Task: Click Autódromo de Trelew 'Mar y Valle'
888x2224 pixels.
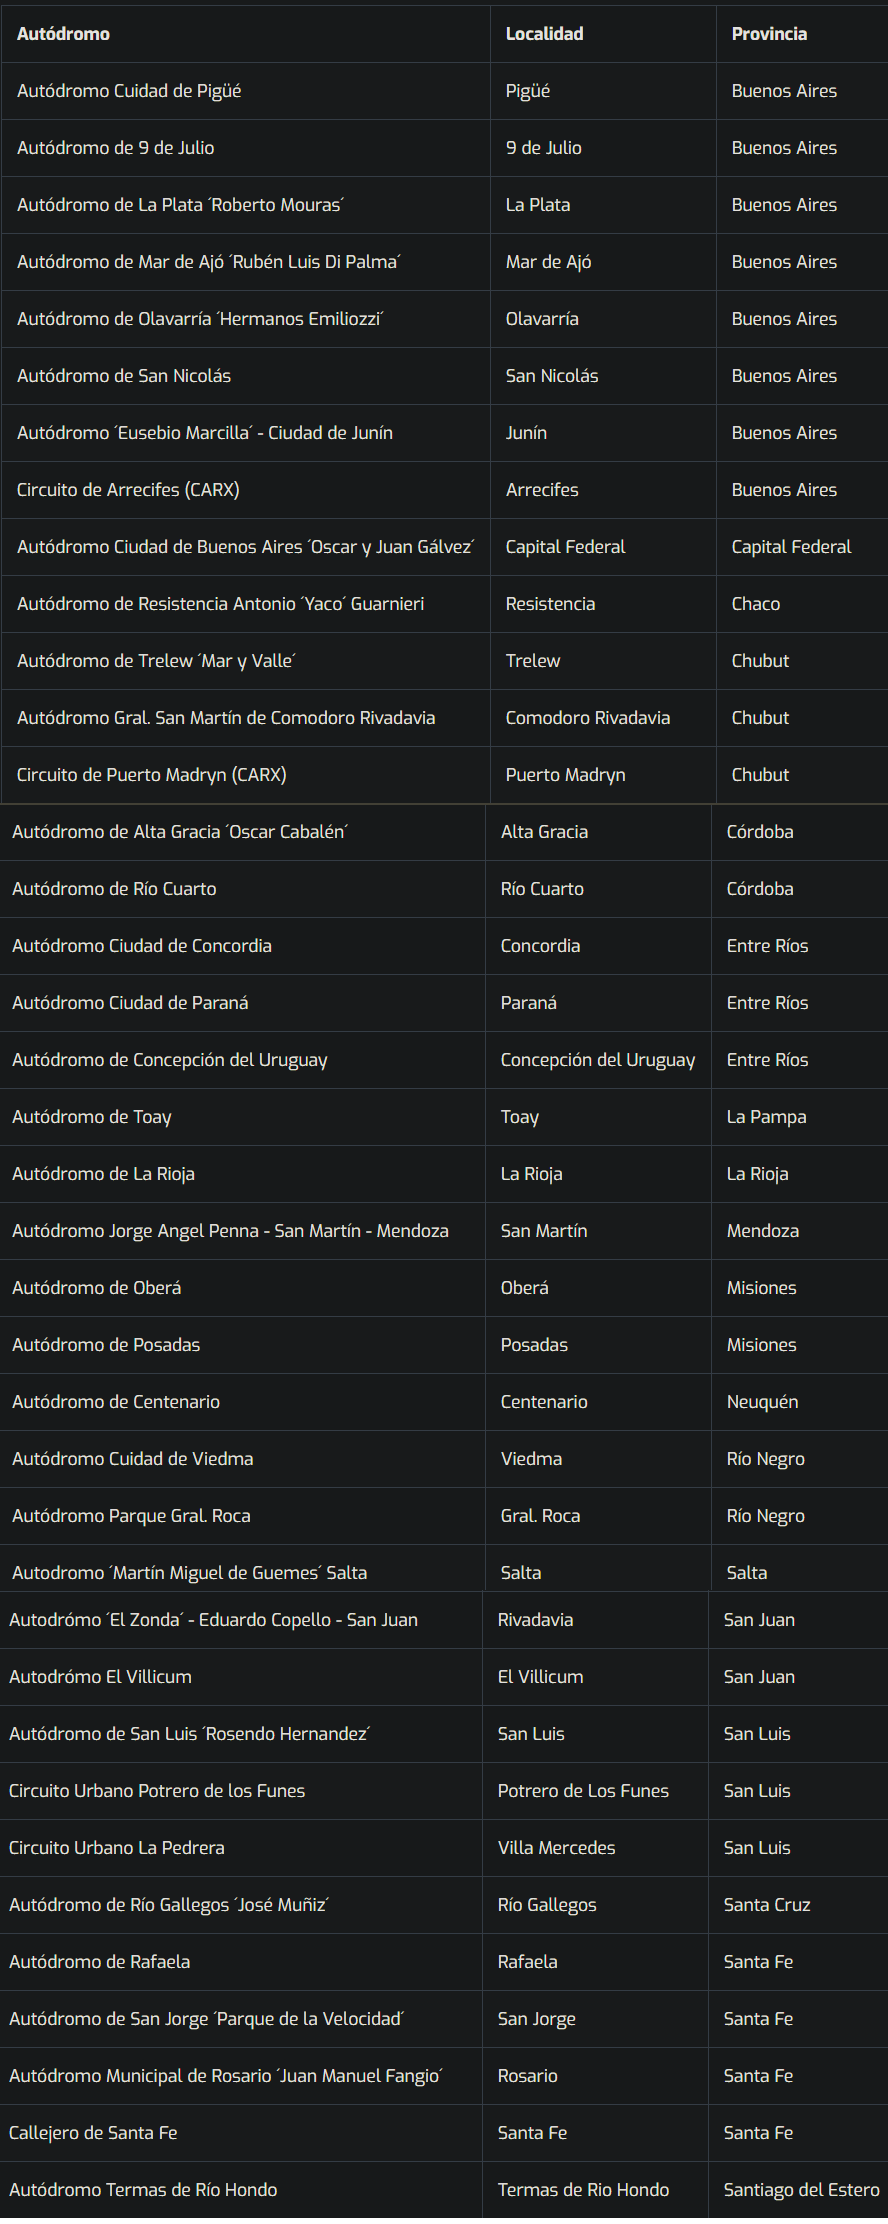Action: pyautogui.click(x=156, y=661)
